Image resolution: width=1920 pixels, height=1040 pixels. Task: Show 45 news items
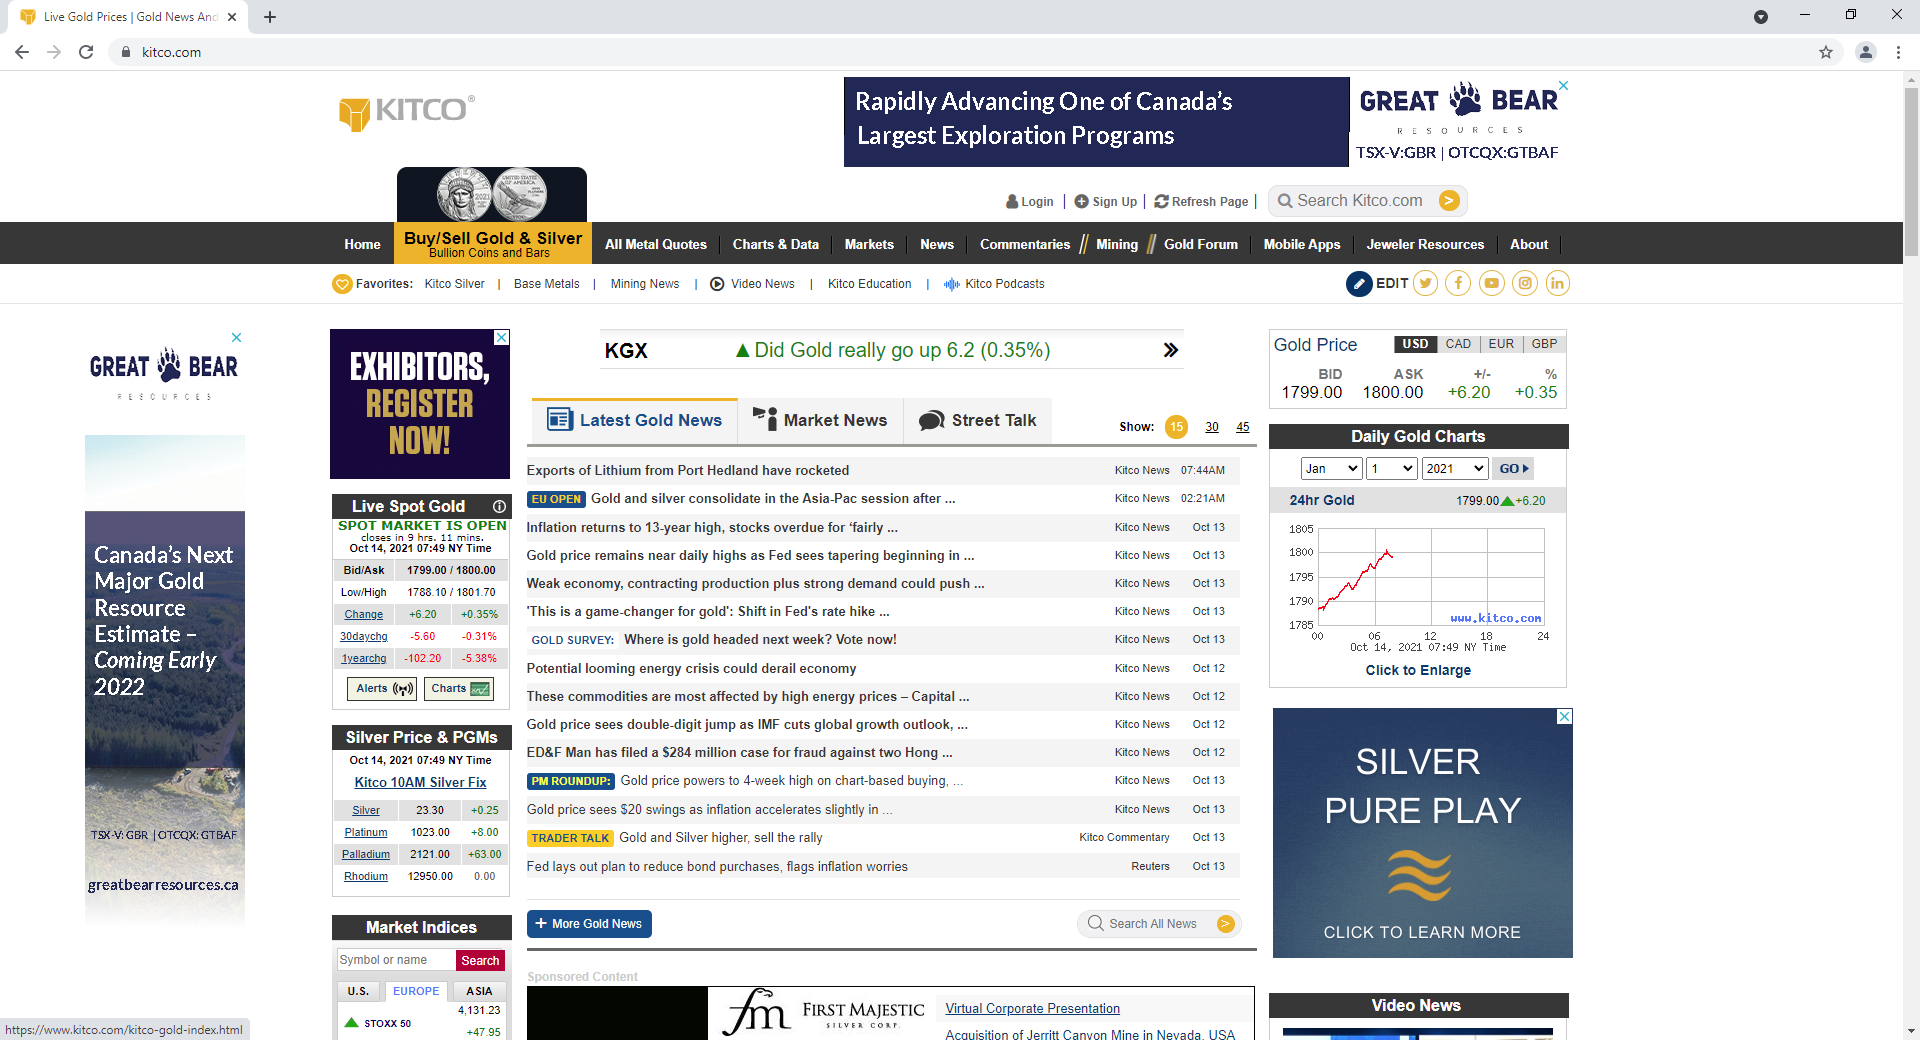pyautogui.click(x=1243, y=427)
